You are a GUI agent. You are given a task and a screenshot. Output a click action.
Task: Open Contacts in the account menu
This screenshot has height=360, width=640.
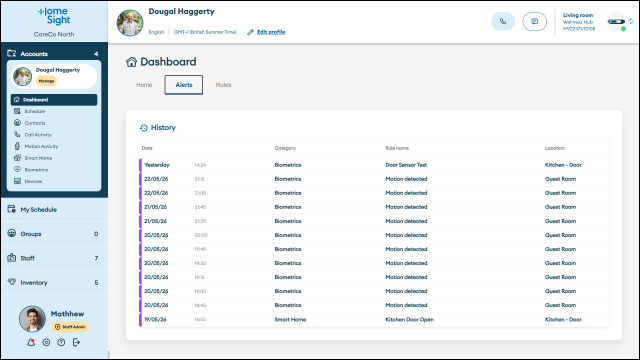coord(35,123)
